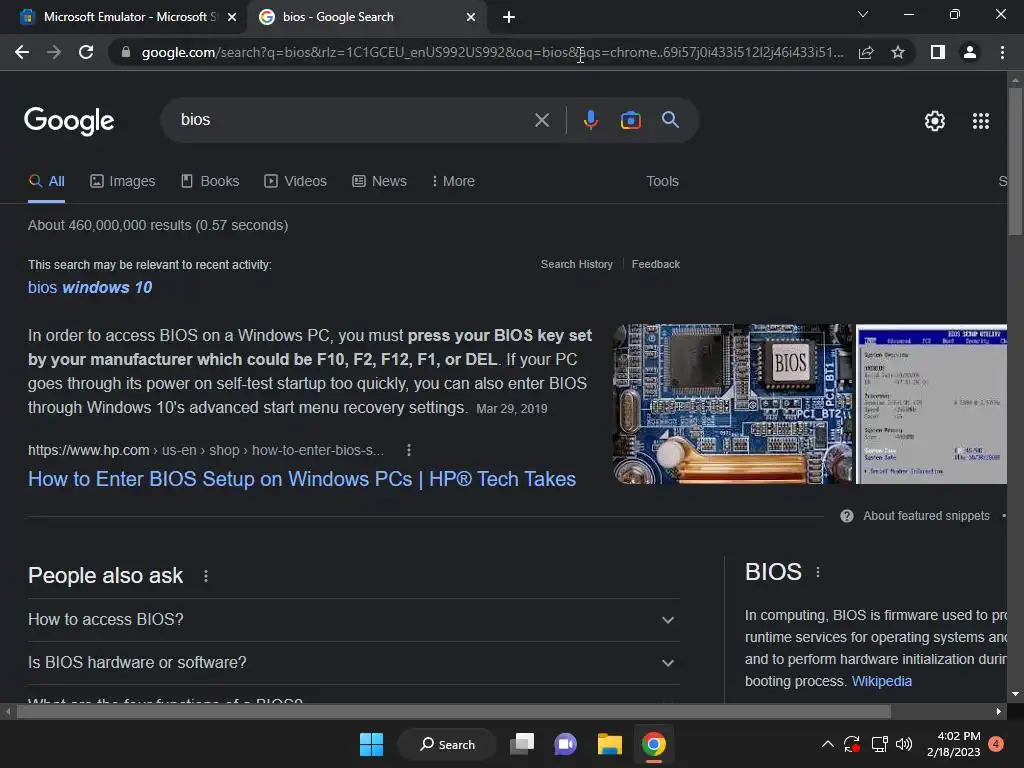
Task: Open the More search filters menu
Action: click(x=453, y=182)
